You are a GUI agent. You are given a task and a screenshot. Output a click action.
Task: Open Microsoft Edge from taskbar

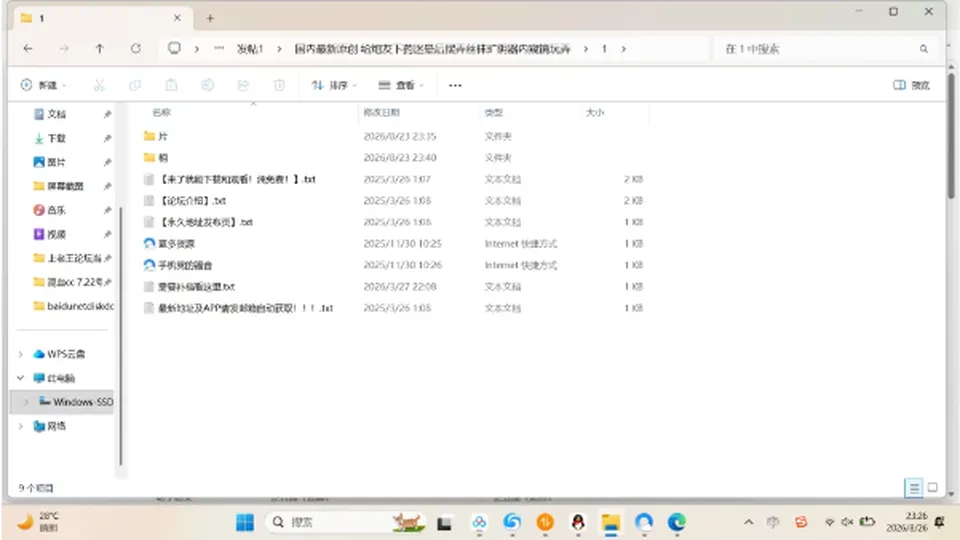click(677, 522)
